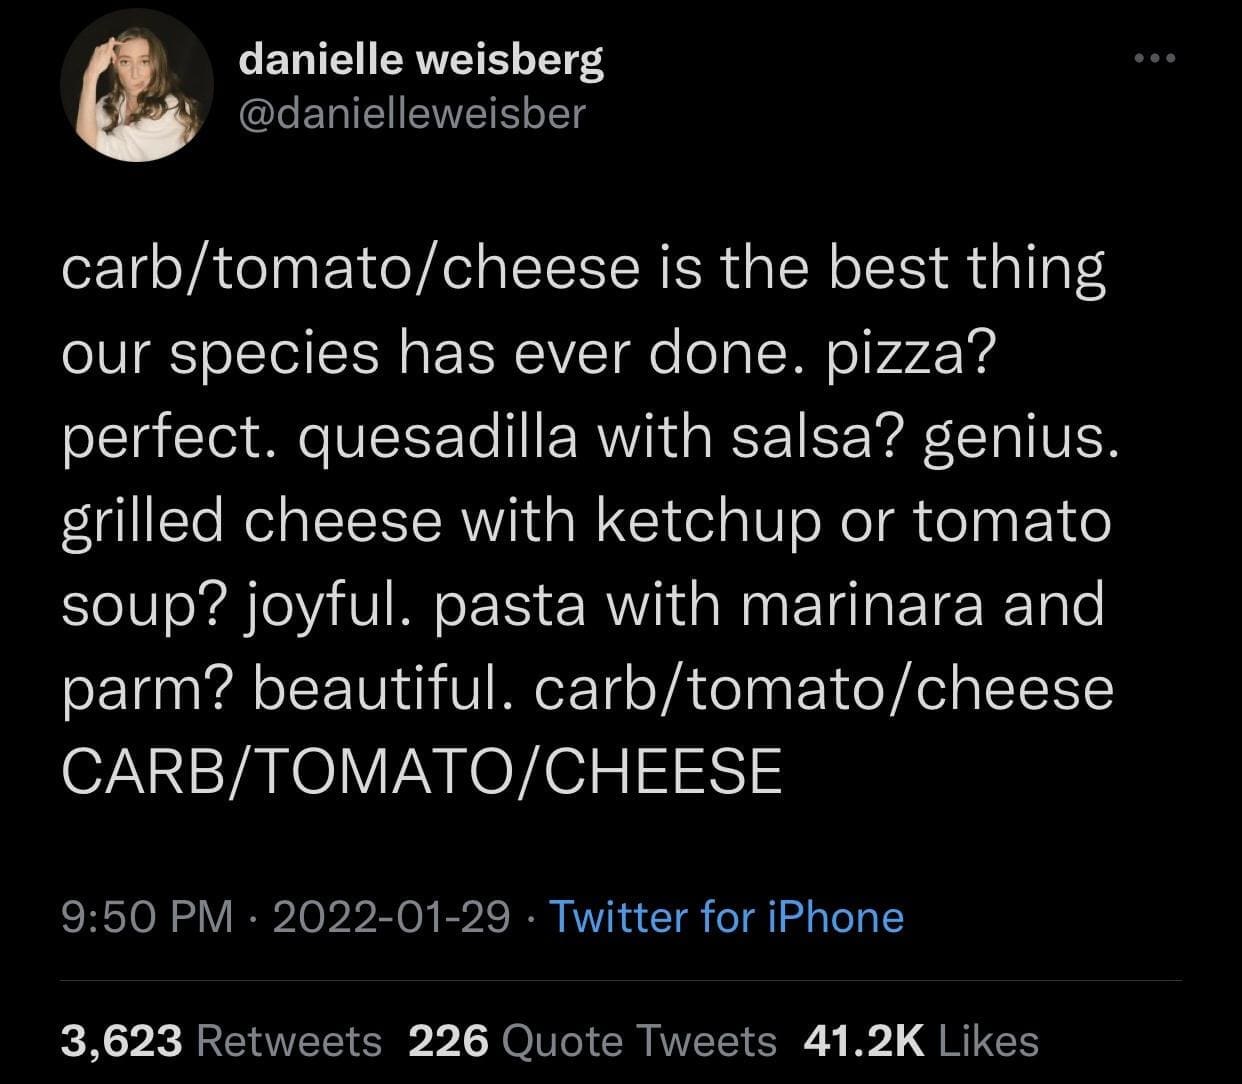The width and height of the screenshot is (1242, 1084).
Task: Open the Twitter for iPhone source link
Action: click(727, 916)
